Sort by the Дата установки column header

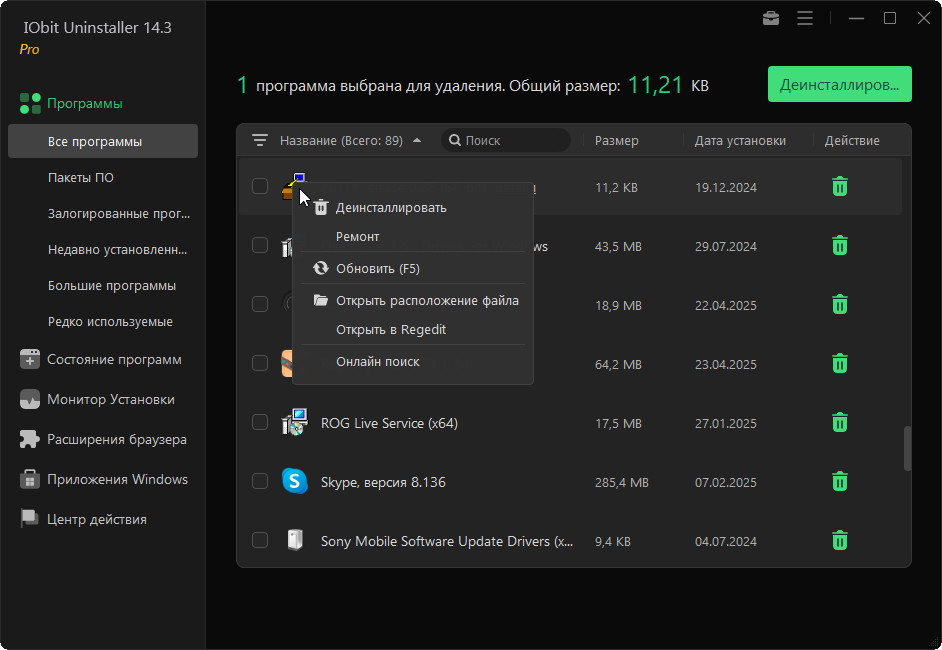tap(740, 141)
